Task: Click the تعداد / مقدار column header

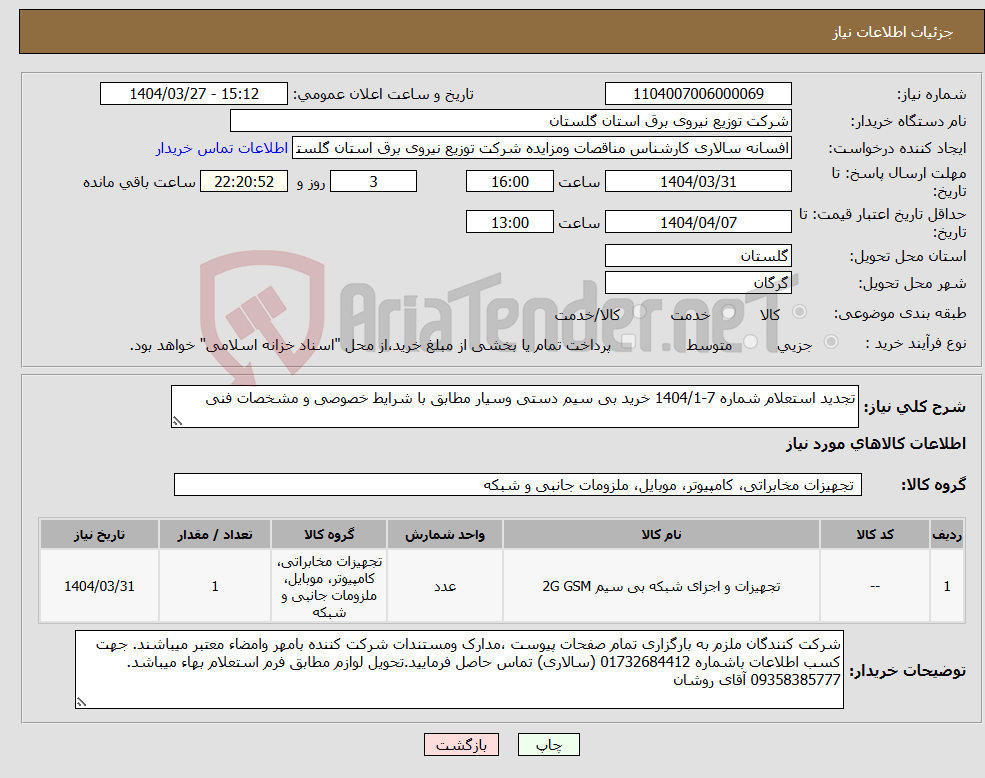Action: (215, 534)
